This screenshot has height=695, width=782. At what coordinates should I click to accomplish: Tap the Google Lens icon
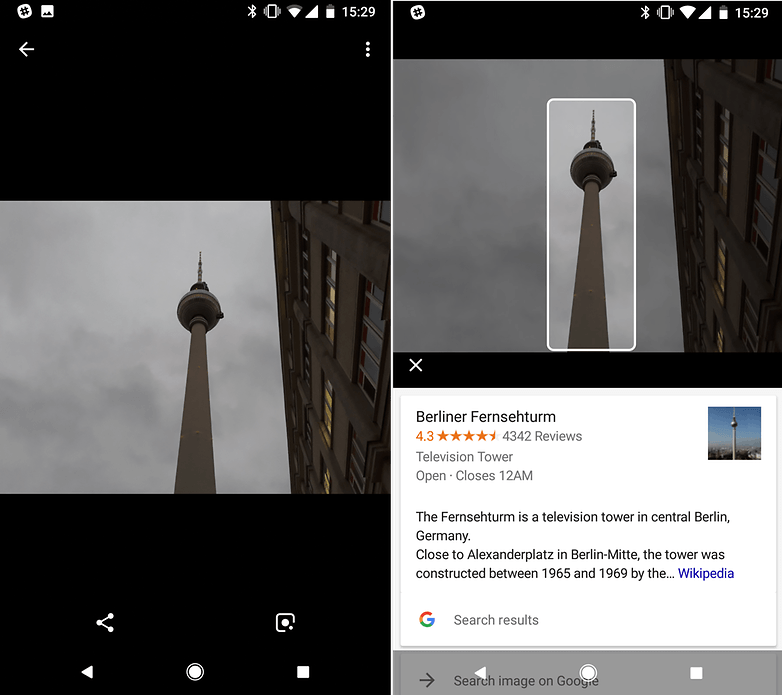285,622
